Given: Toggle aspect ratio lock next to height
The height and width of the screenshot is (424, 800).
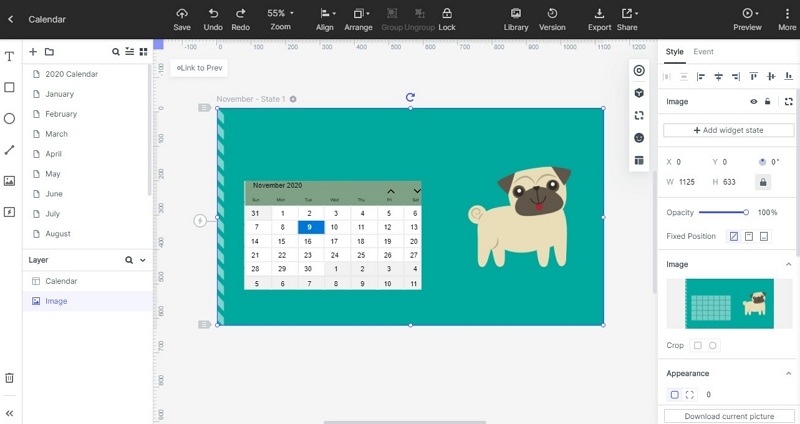Looking at the screenshot, I should [763, 182].
